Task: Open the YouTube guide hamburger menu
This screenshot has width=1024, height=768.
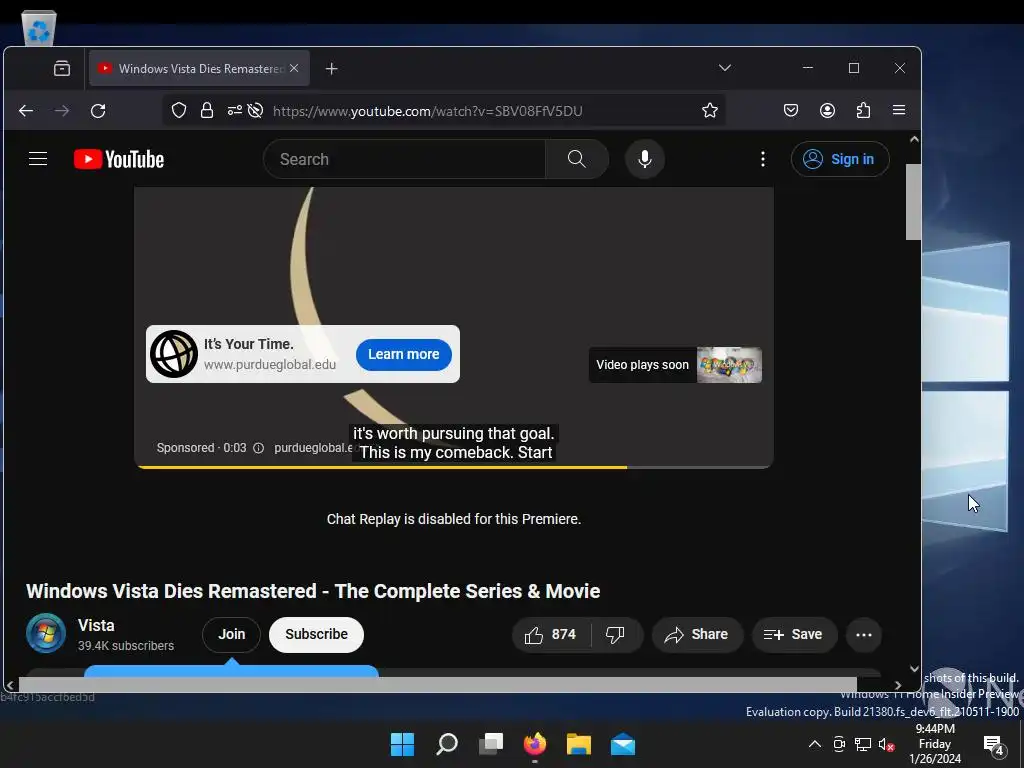Action: click(x=38, y=159)
